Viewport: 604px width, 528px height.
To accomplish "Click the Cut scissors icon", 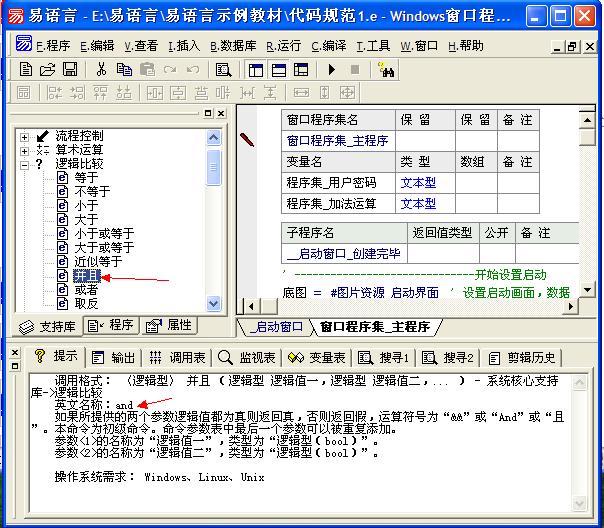I will (101, 70).
